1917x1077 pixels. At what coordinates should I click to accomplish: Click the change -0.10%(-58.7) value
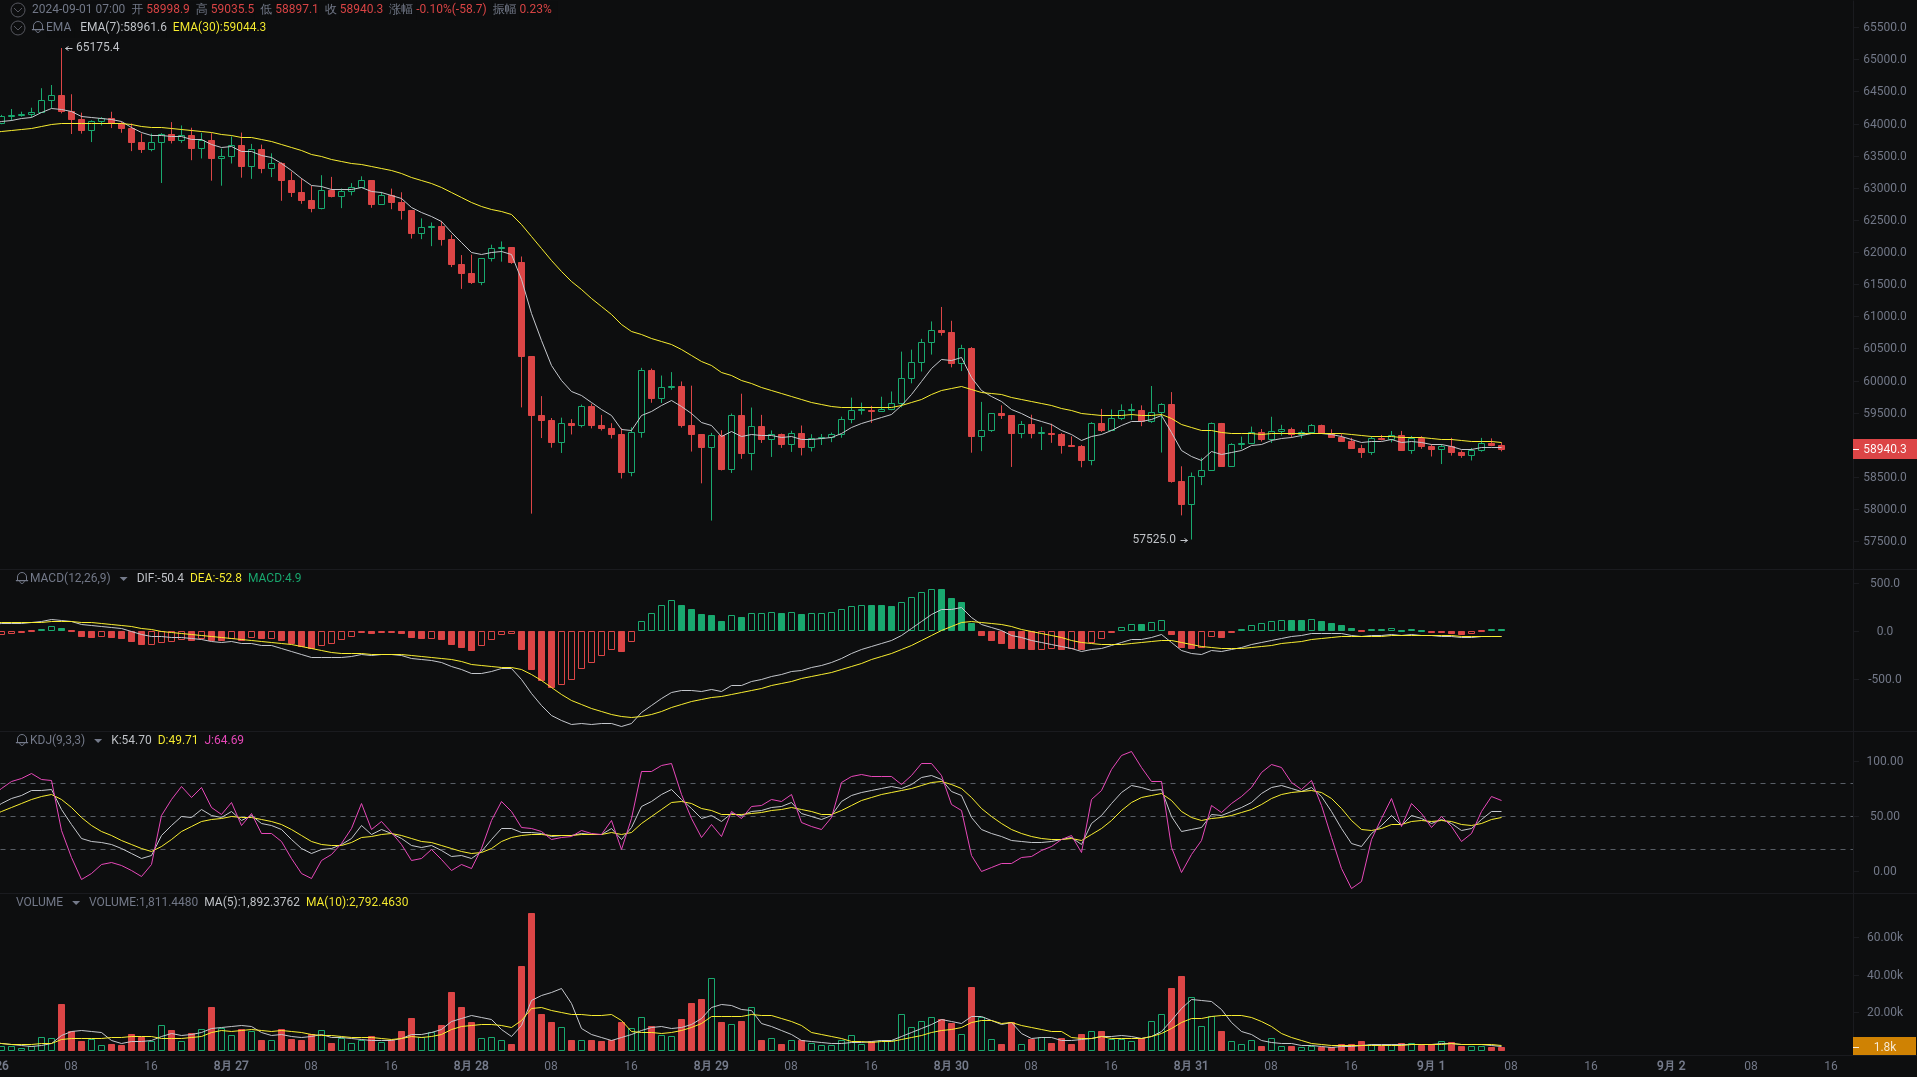pos(451,9)
